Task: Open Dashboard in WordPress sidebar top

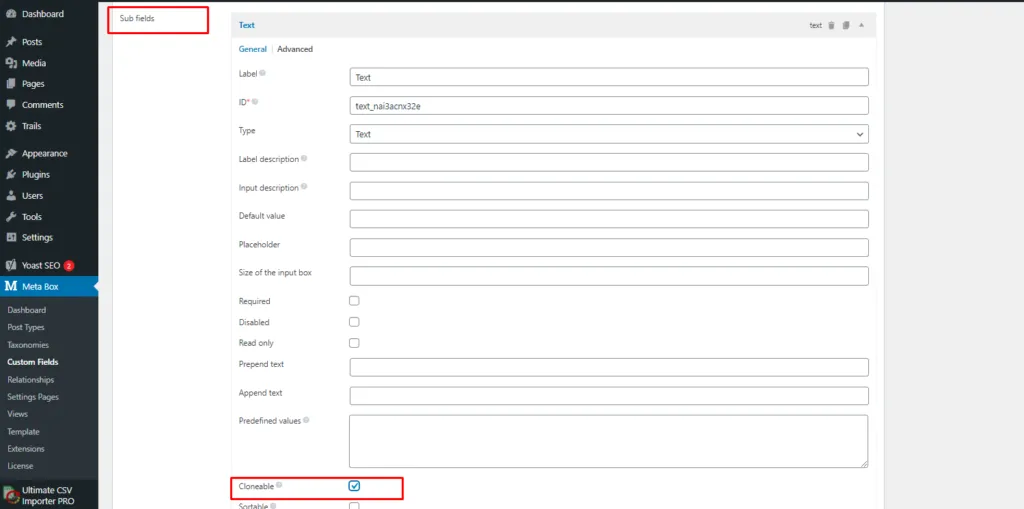Action: [x=42, y=14]
